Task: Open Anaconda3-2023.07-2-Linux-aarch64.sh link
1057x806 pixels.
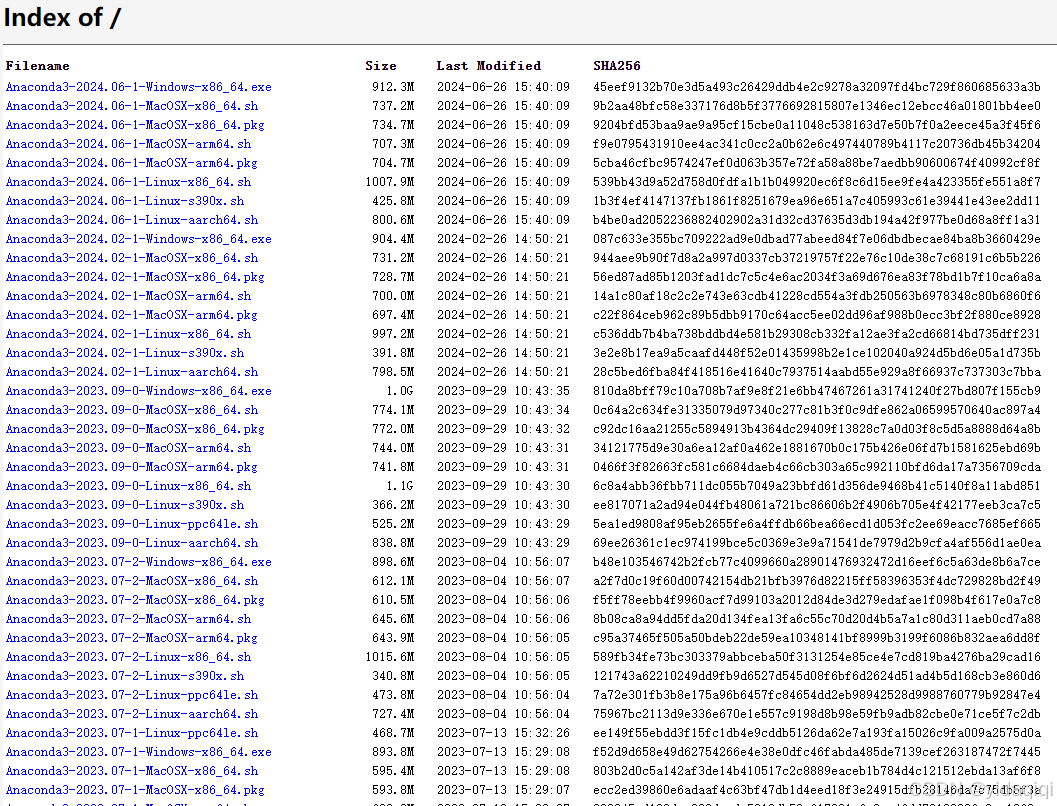Action: [x=131, y=714]
